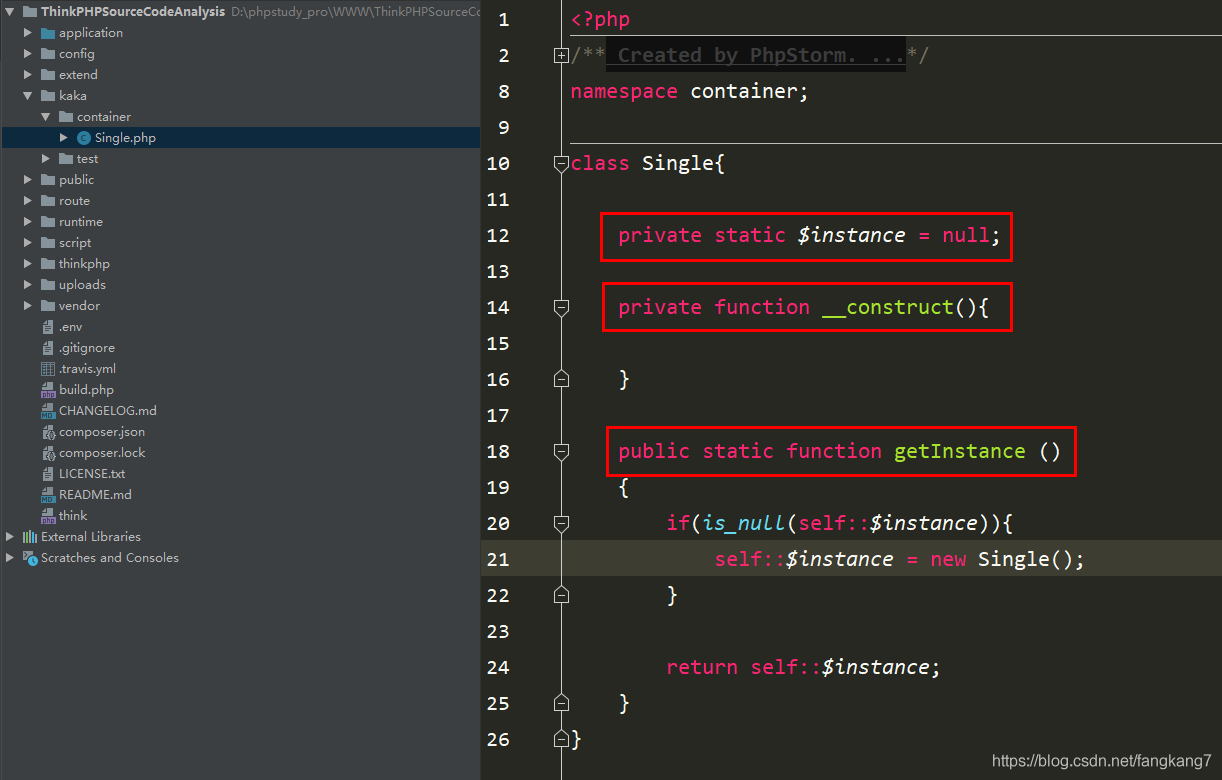
Task: Click line number 21 in the gutter
Action: click(498, 559)
